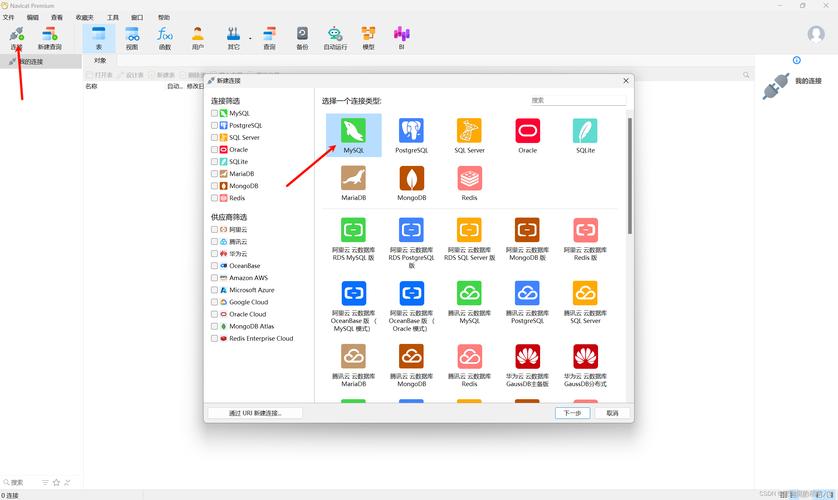
Task: Open the 收藏夹 (Favorites) menu
Action: coord(84,18)
